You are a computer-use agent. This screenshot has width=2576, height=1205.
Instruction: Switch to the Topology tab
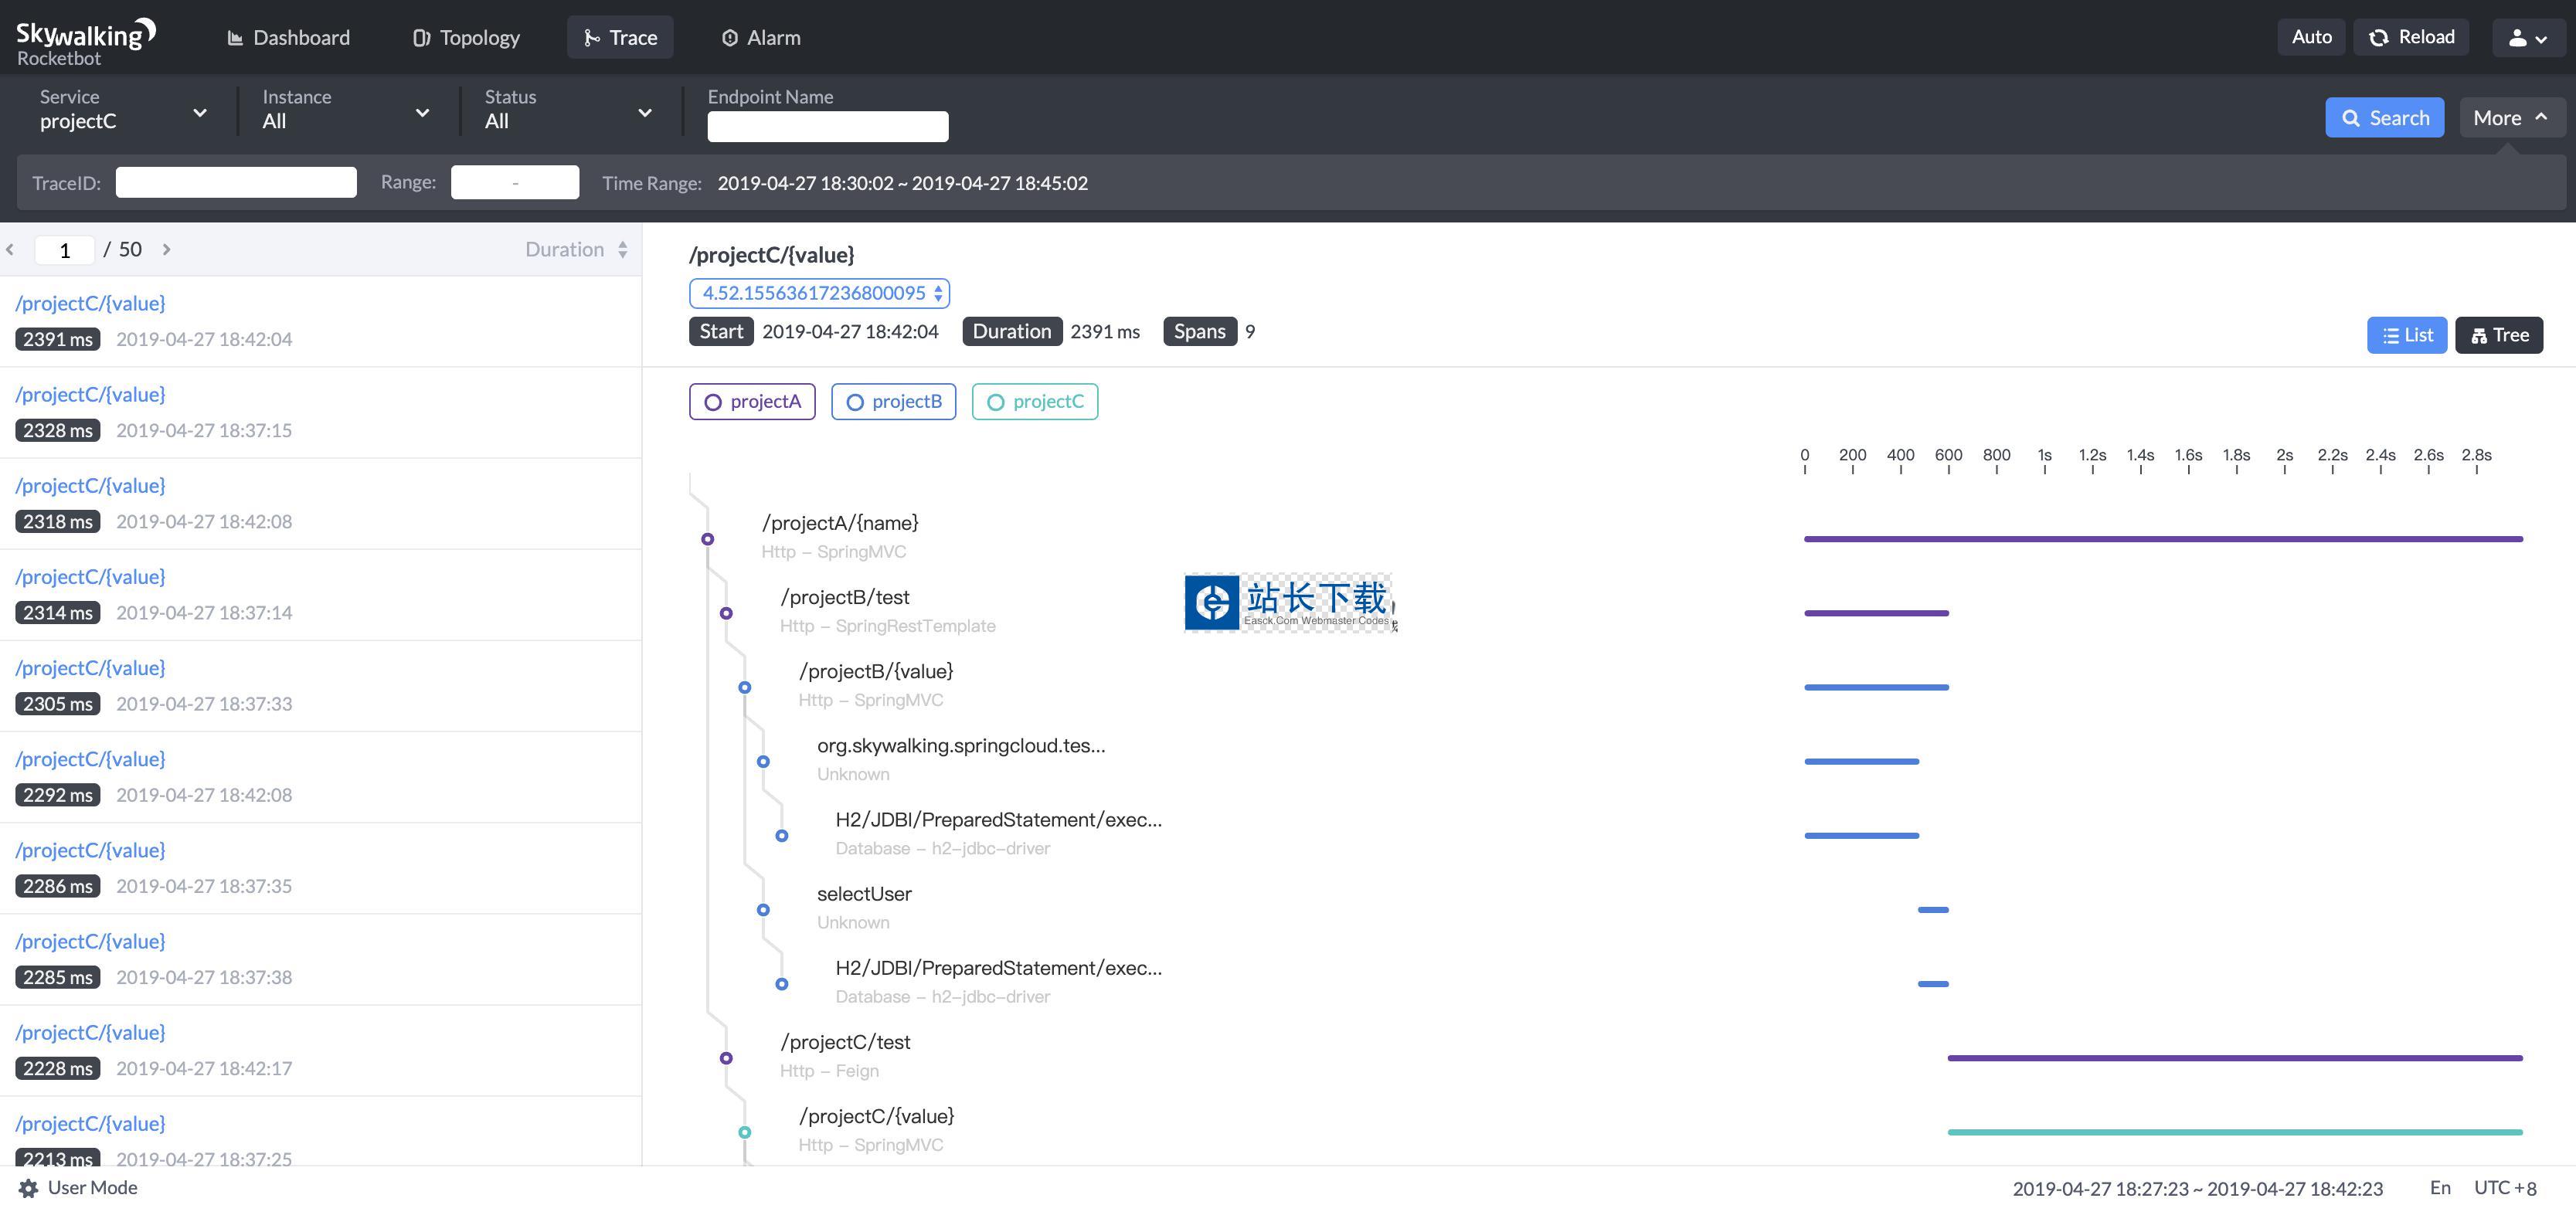[x=466, y=38]
